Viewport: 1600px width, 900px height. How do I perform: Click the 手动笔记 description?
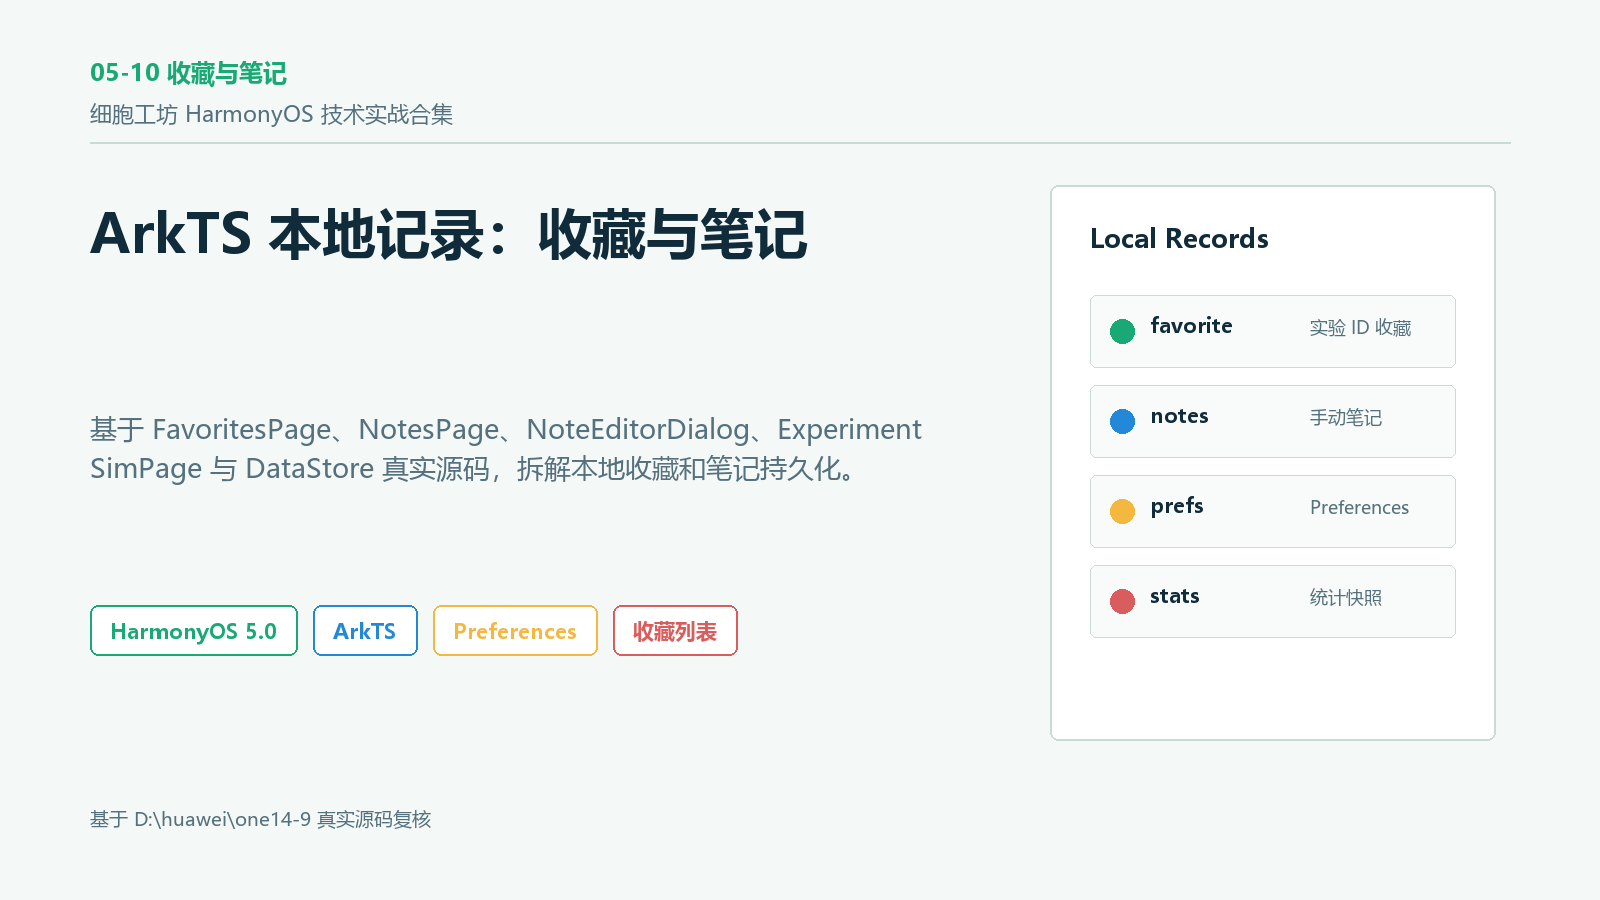[x=1346, y=418]
